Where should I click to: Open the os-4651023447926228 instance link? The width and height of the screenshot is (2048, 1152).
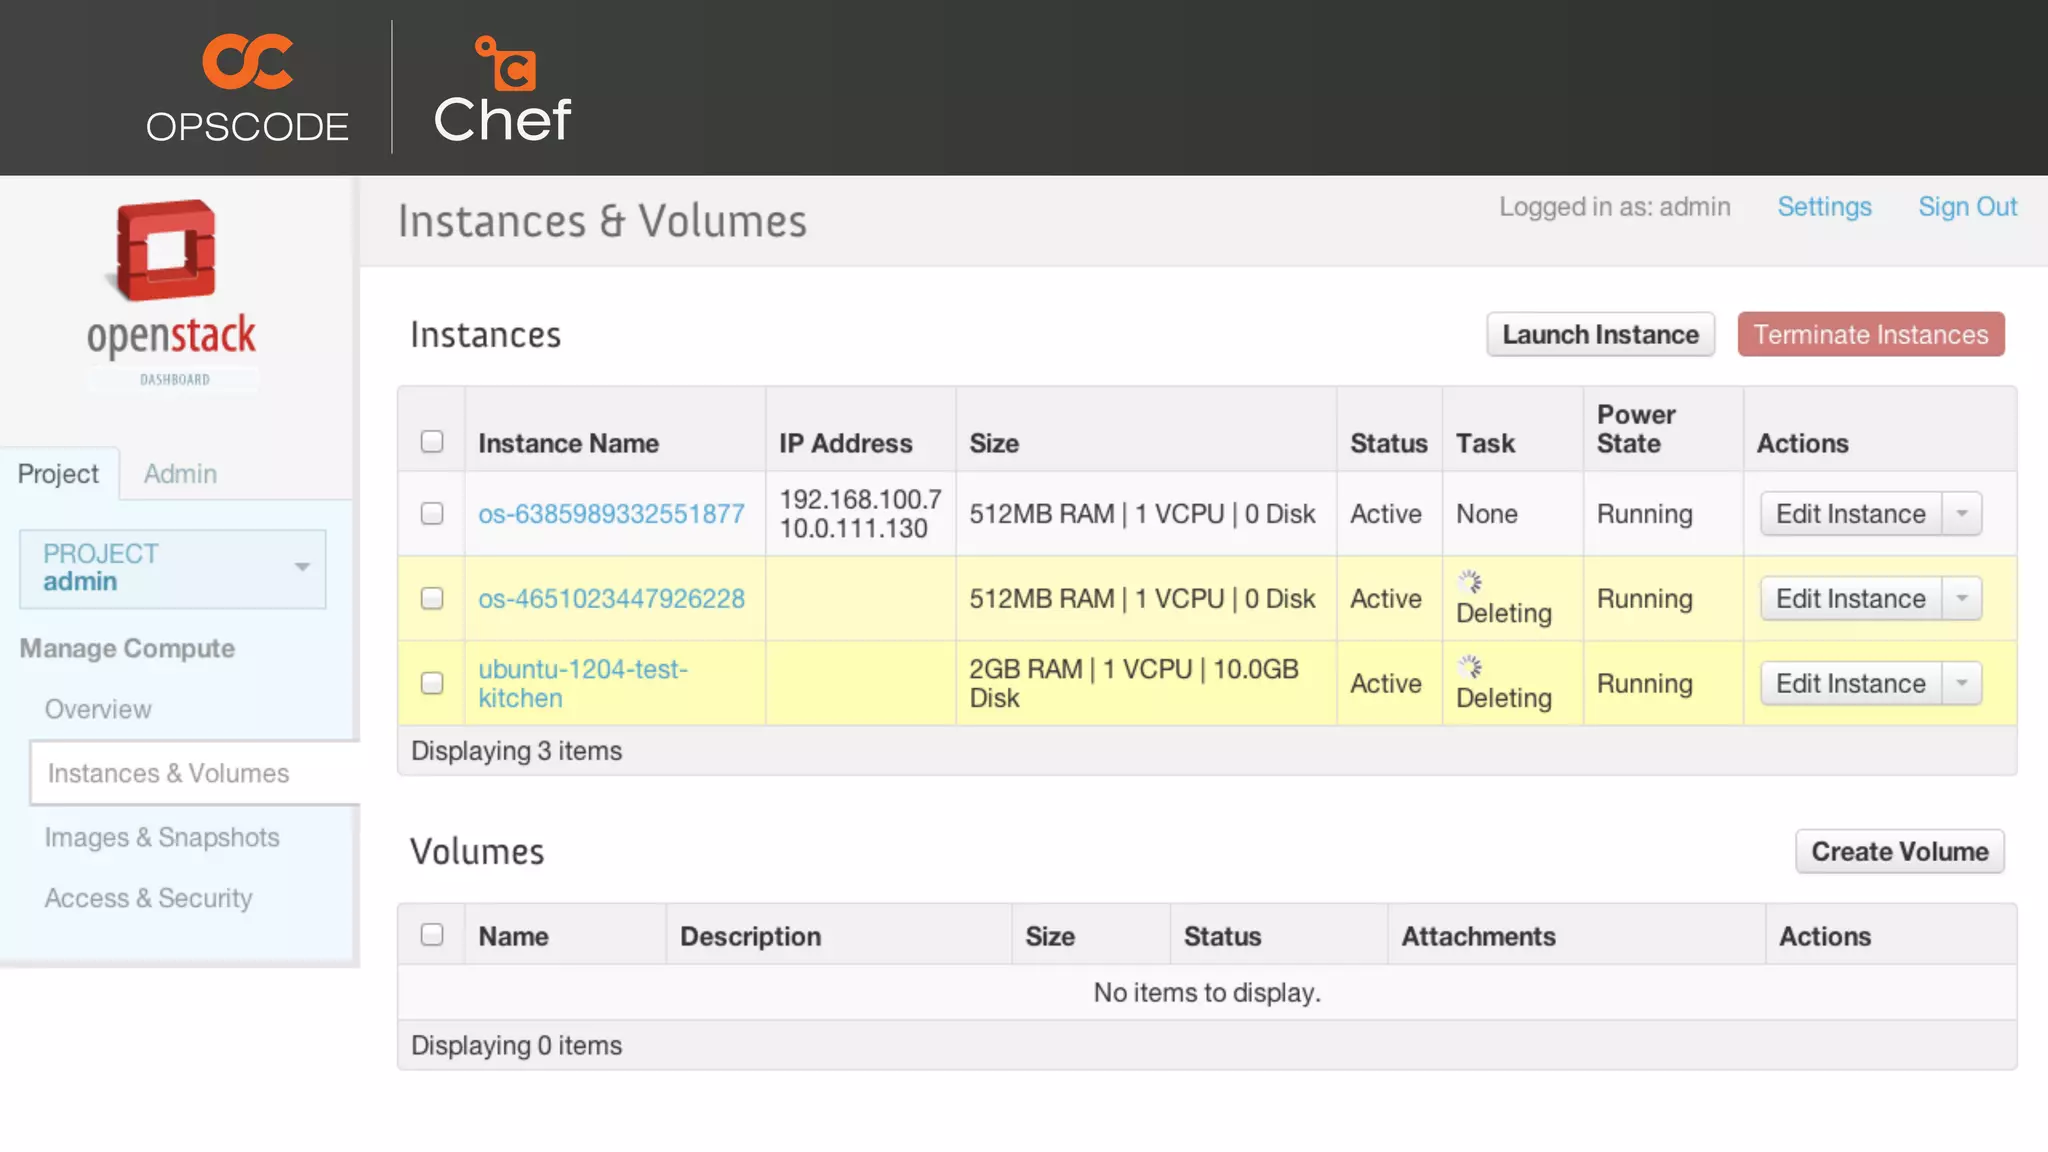tap(611, 599)
